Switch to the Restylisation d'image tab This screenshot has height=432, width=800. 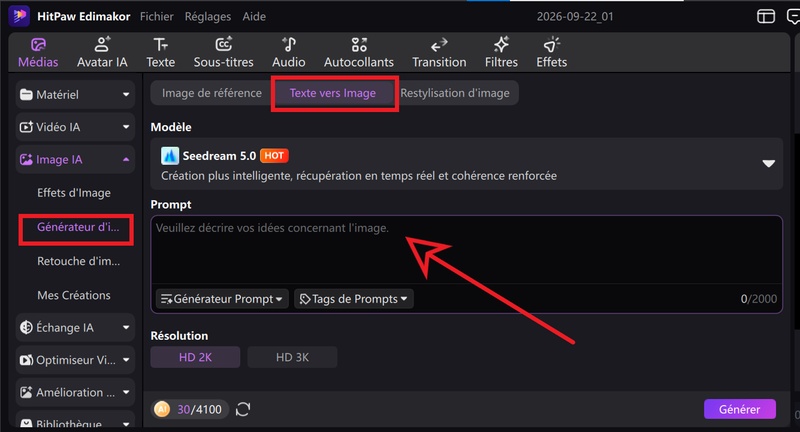tap(455, 93)
